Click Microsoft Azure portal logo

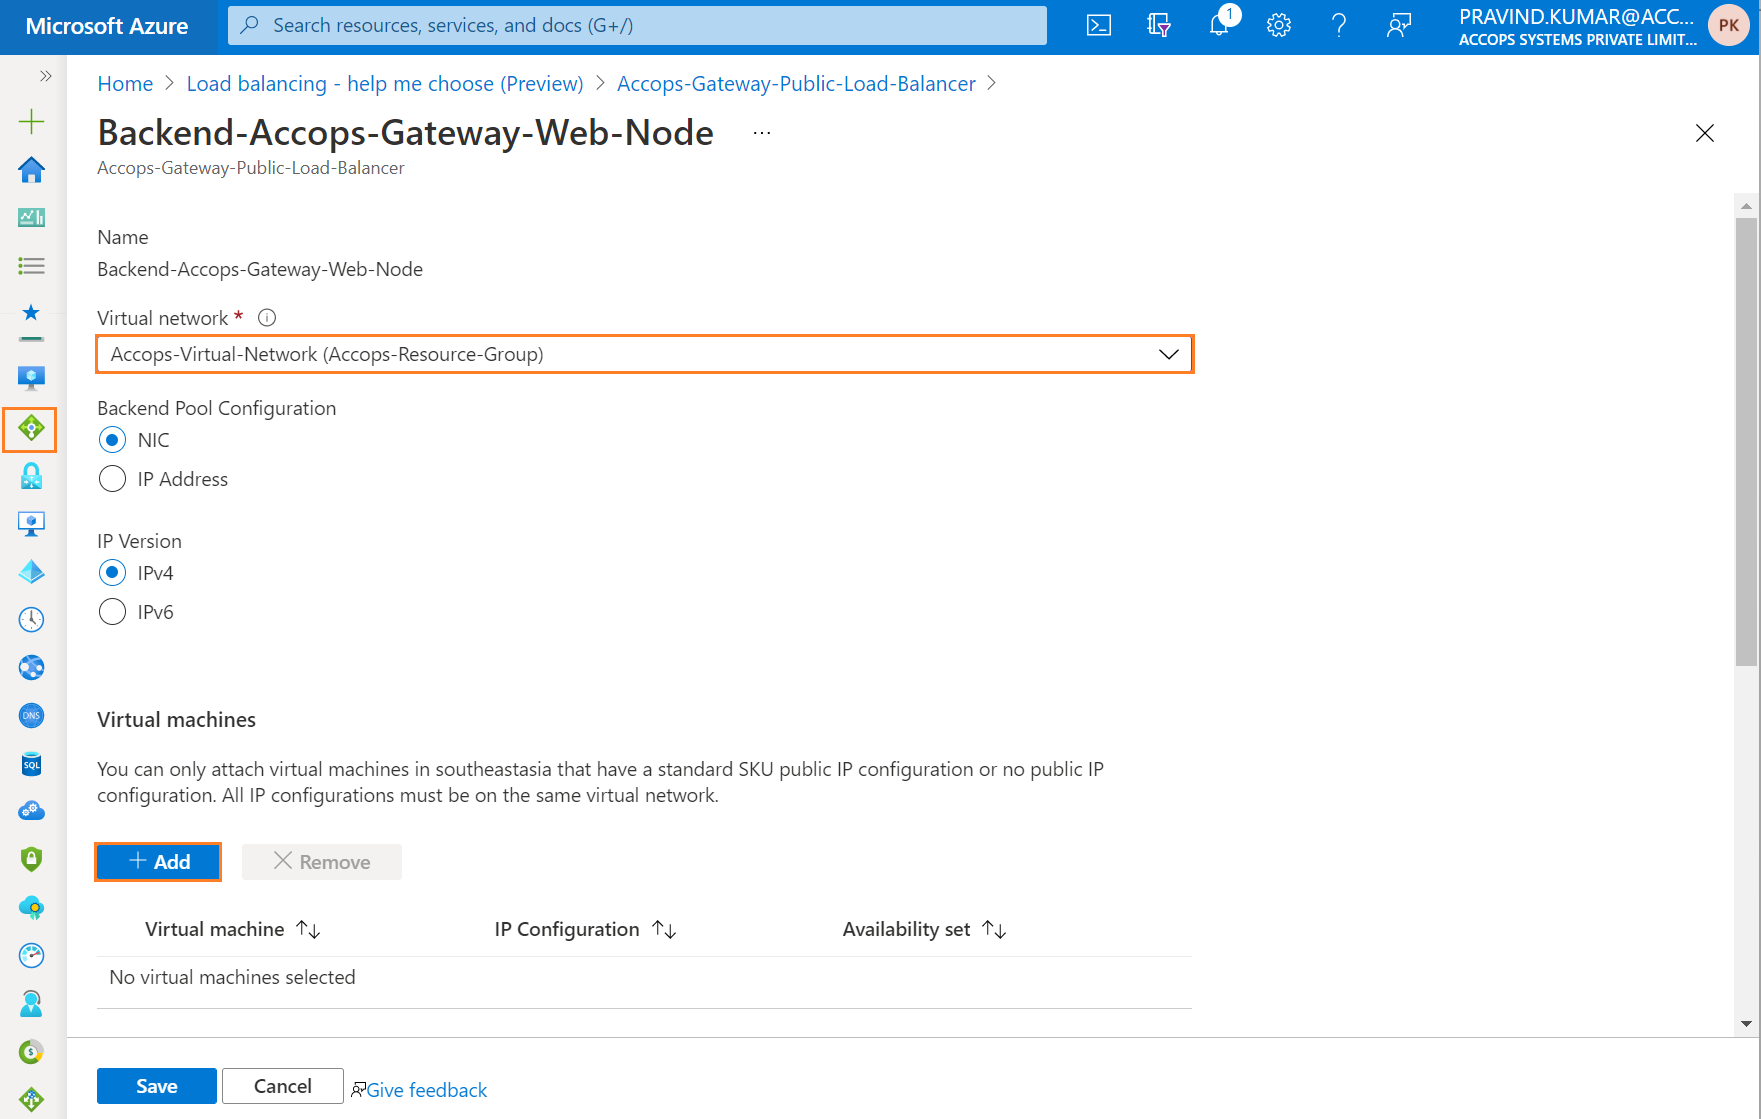click(107, 26)
